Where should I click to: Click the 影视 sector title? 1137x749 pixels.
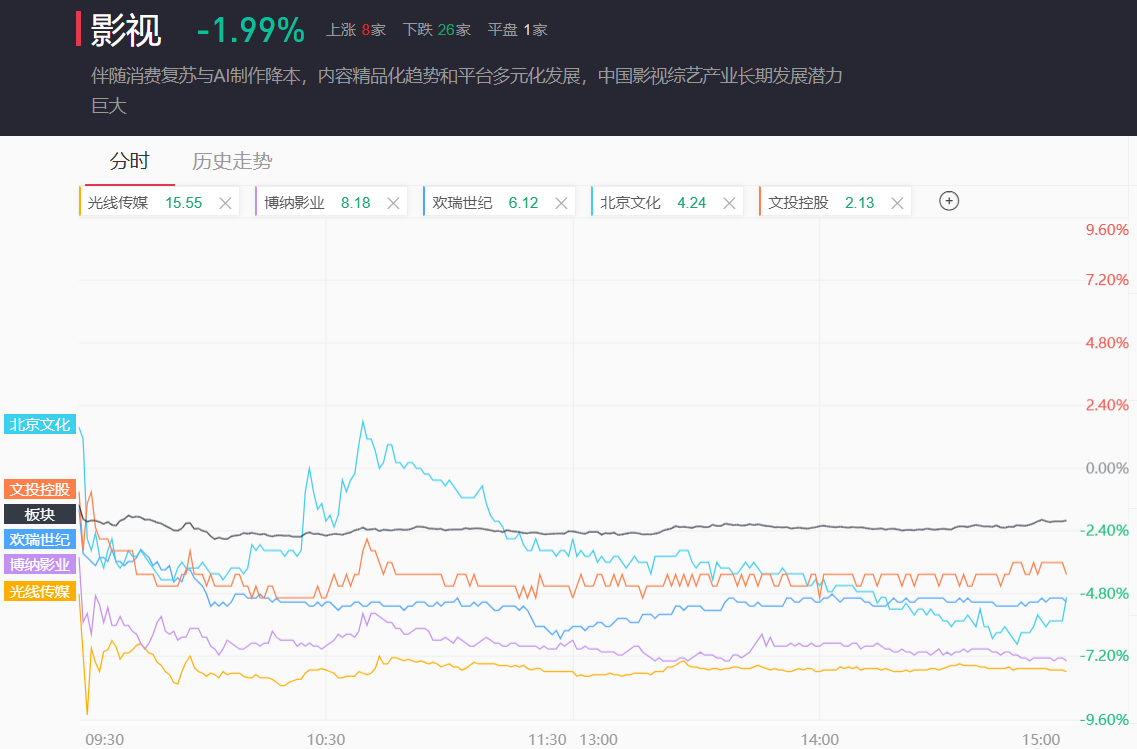(126, 30)
